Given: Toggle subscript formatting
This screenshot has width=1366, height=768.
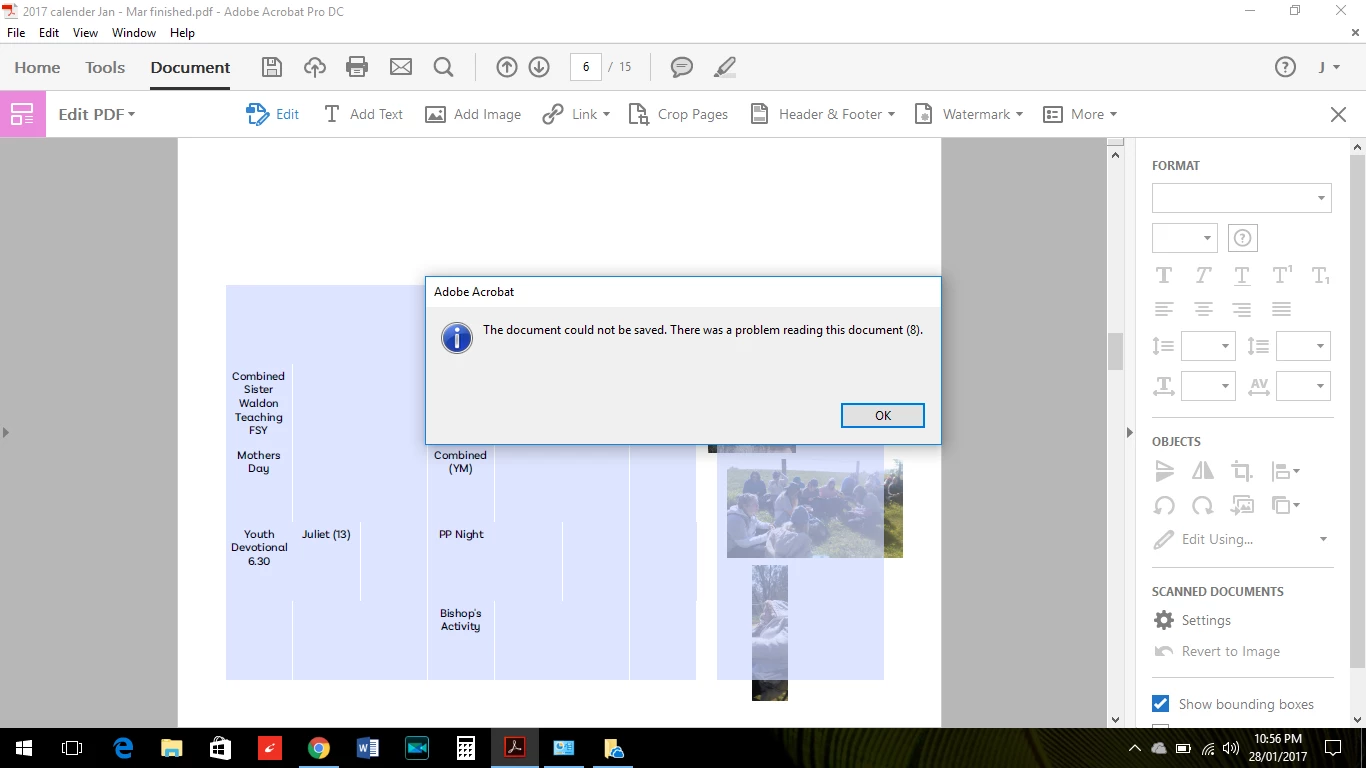Looking at the screenshot, I should tap(1321, 276).
